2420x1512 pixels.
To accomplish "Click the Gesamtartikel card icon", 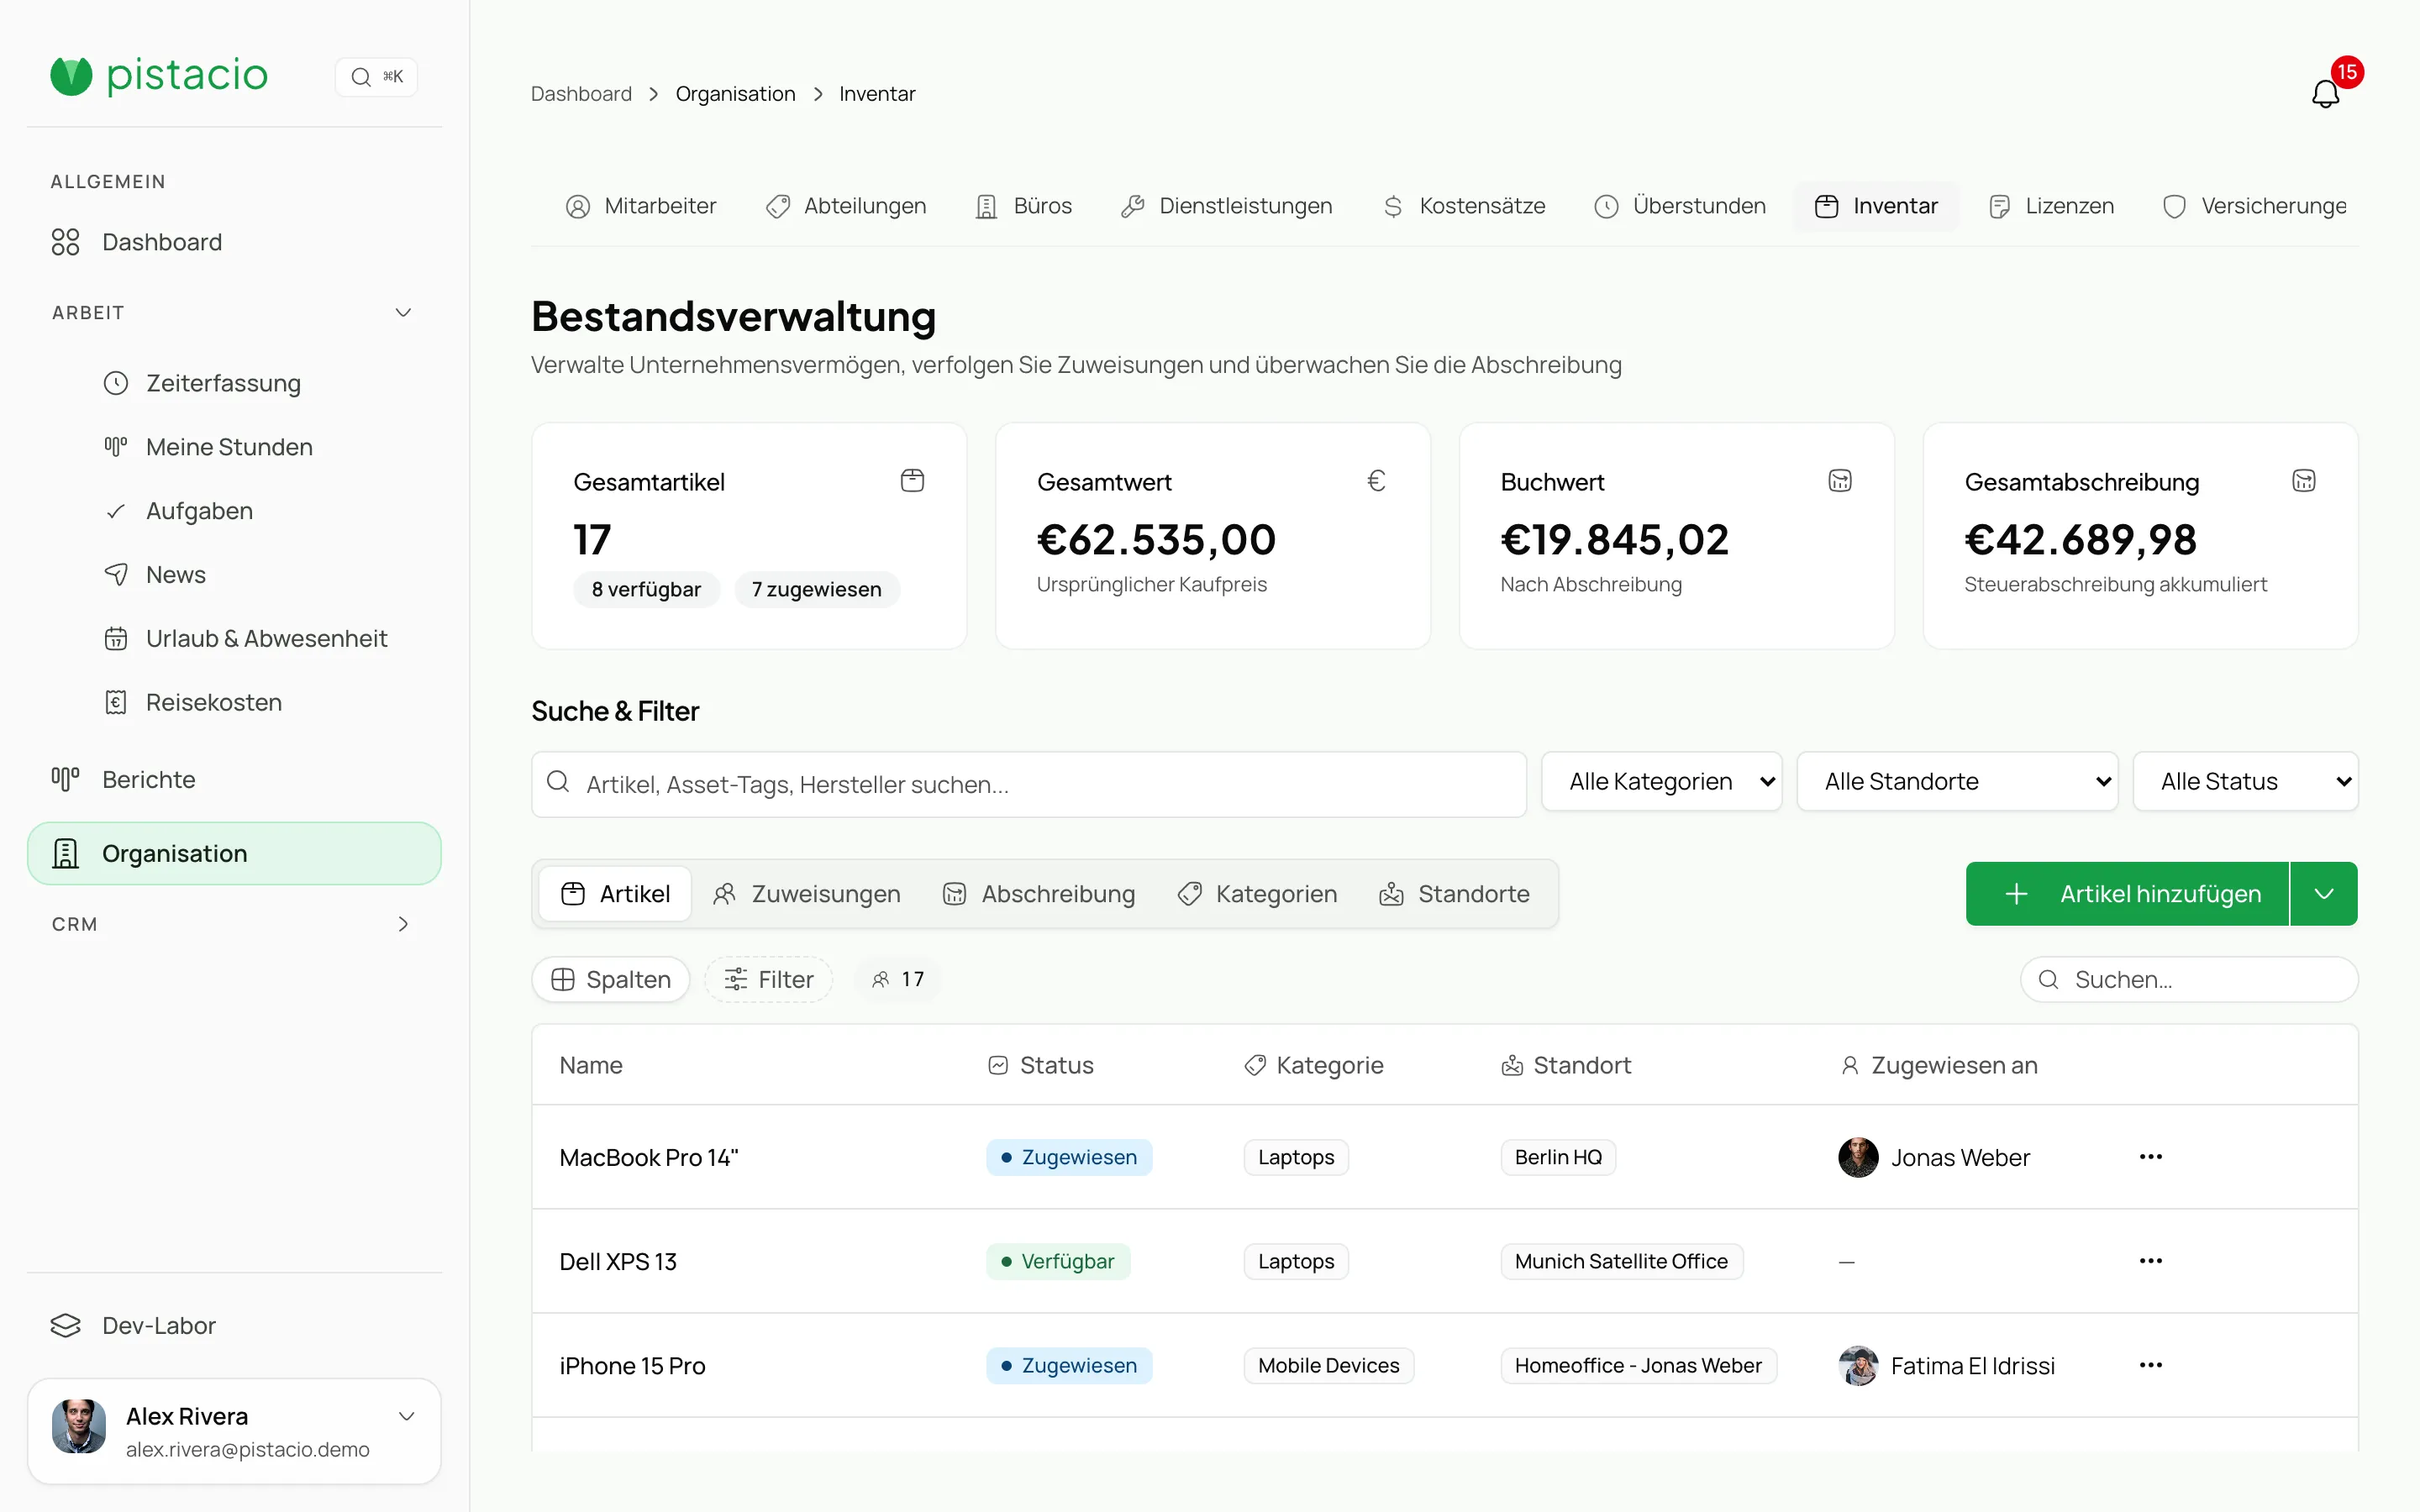I will coord(912,481).
